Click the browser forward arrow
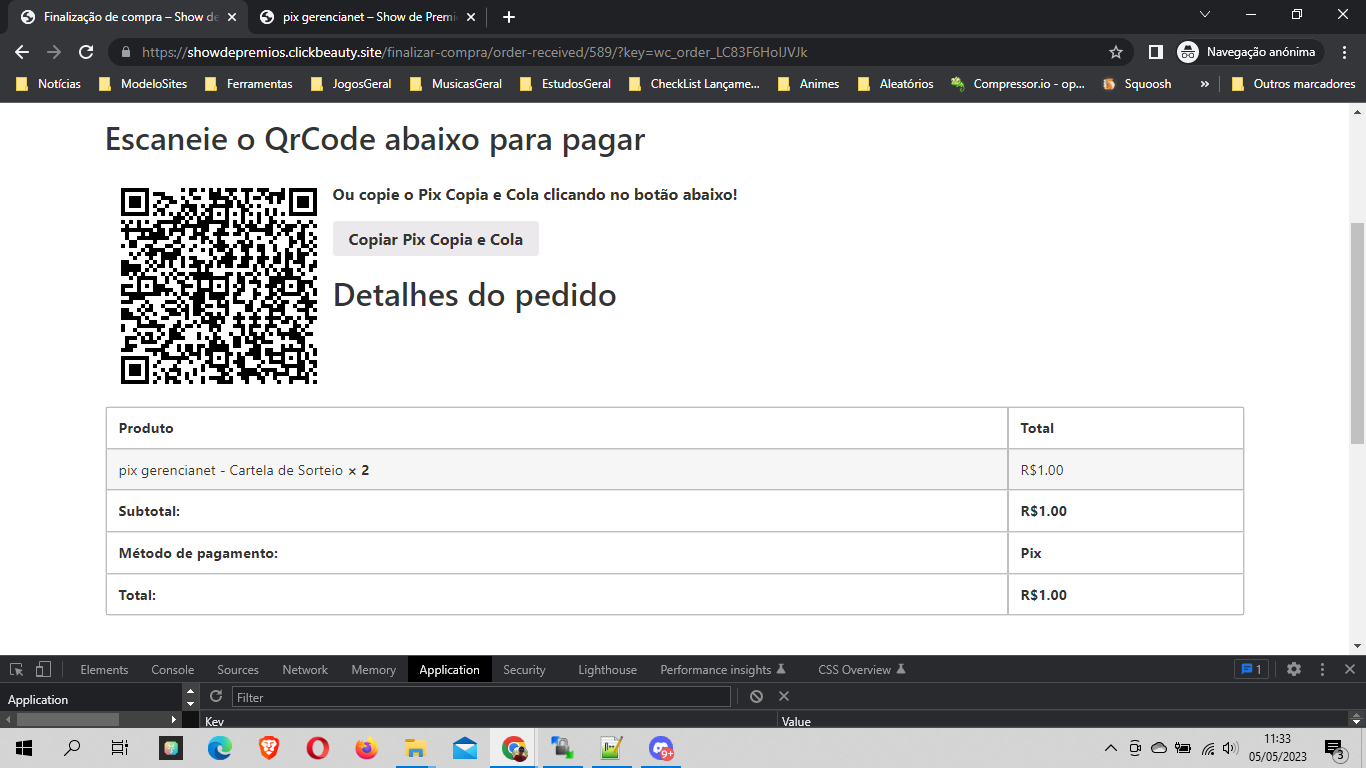The image size is (1366, 768). (x=54, y=52)
